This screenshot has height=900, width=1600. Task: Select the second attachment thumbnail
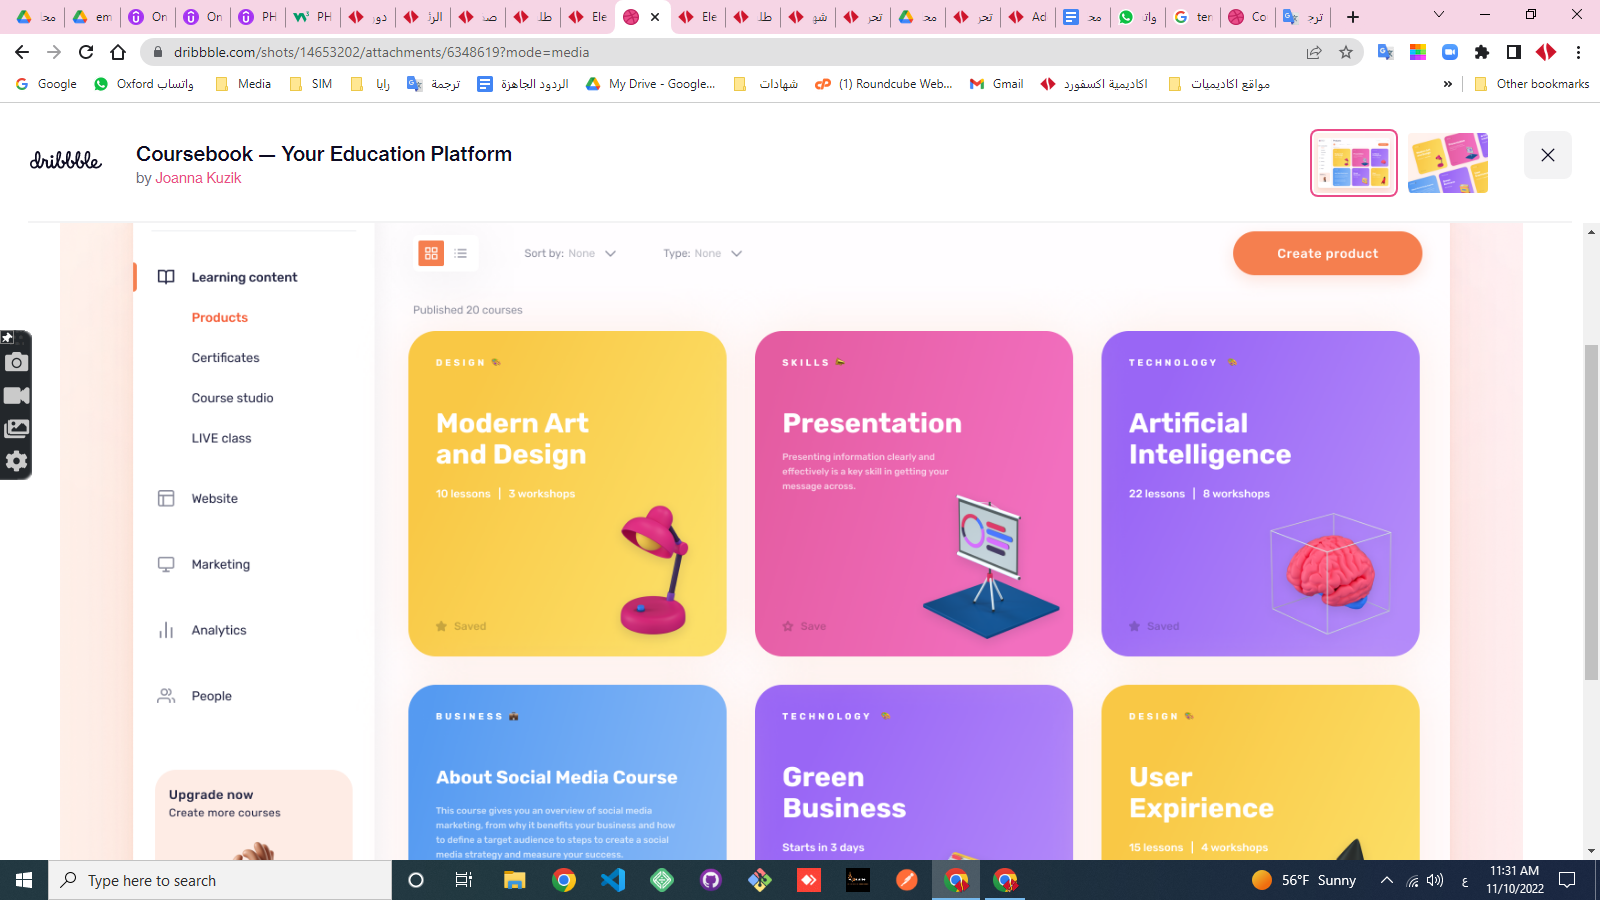click(1447, 163)
